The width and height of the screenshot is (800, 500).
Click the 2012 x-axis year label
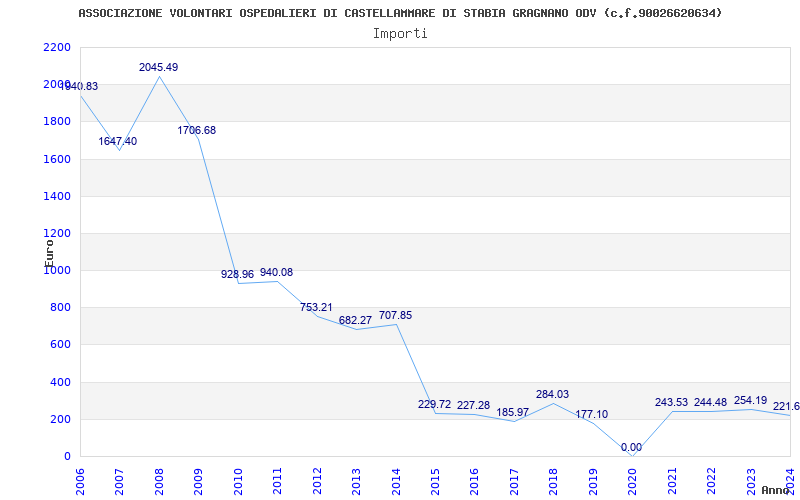(x=317, y=481)
